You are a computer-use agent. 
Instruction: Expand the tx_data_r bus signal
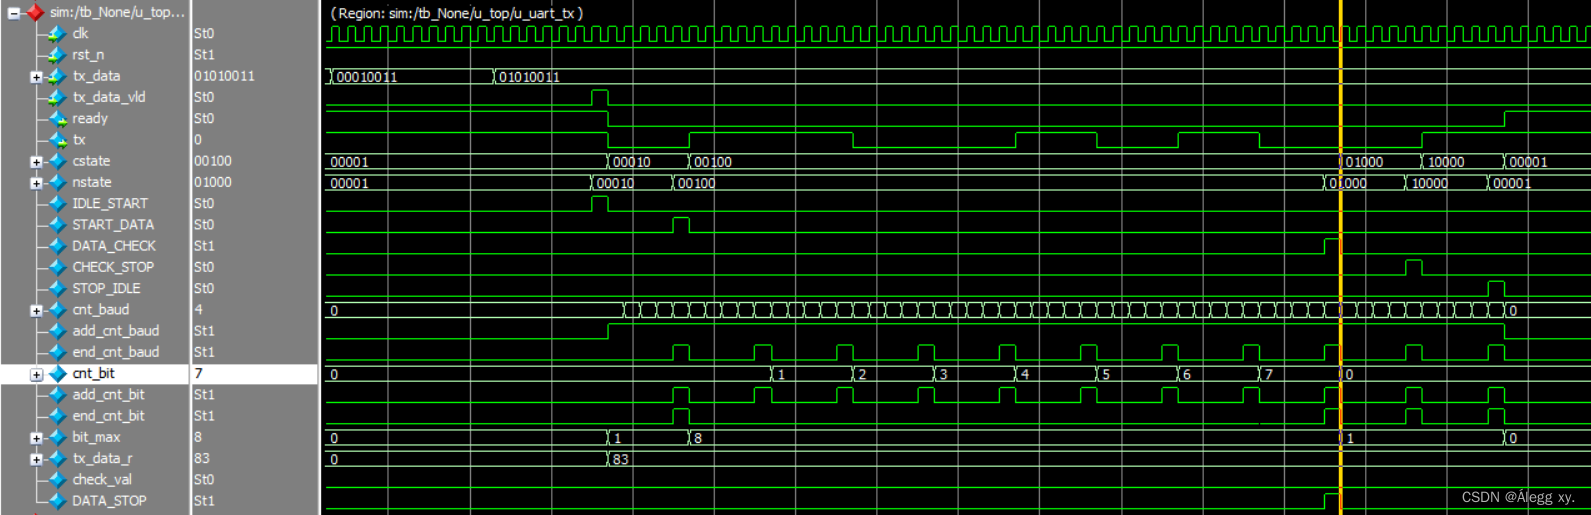coord(36,460)
